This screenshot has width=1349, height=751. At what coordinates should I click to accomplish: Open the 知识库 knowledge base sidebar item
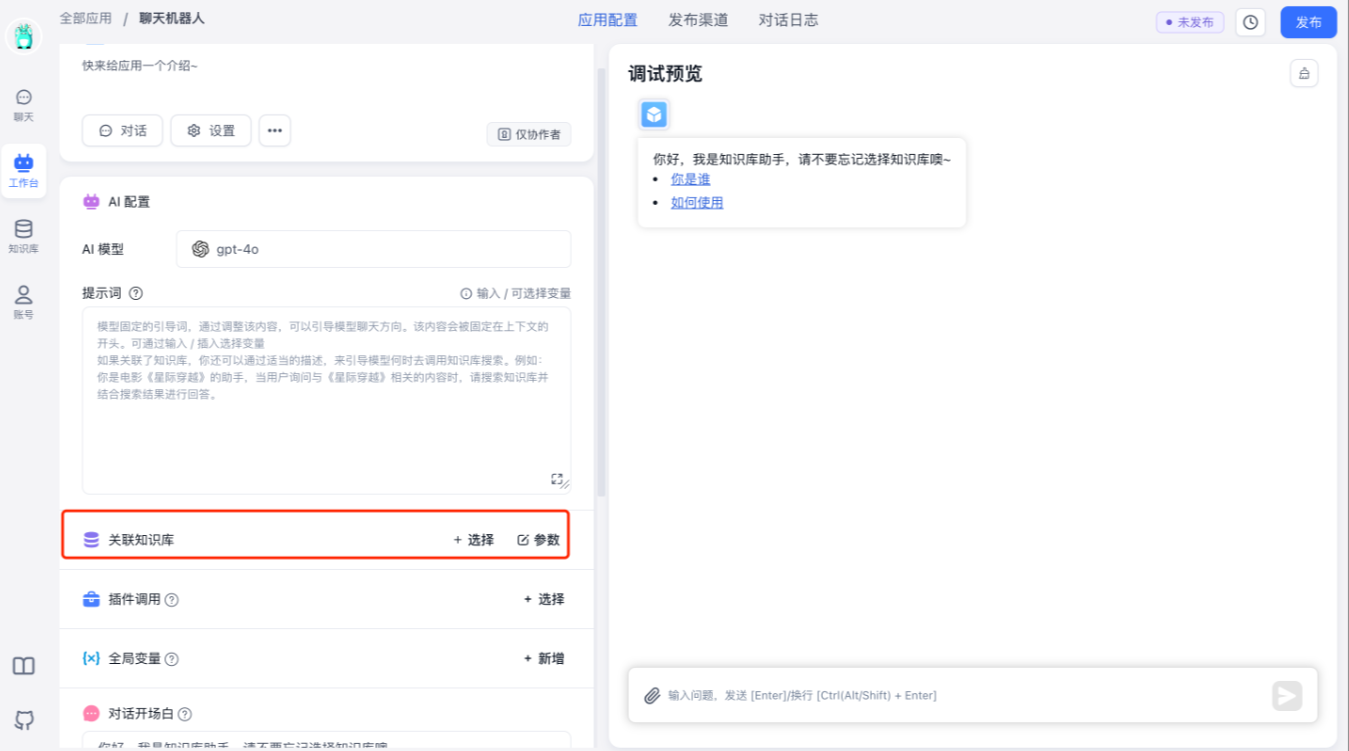pos(23,236)
